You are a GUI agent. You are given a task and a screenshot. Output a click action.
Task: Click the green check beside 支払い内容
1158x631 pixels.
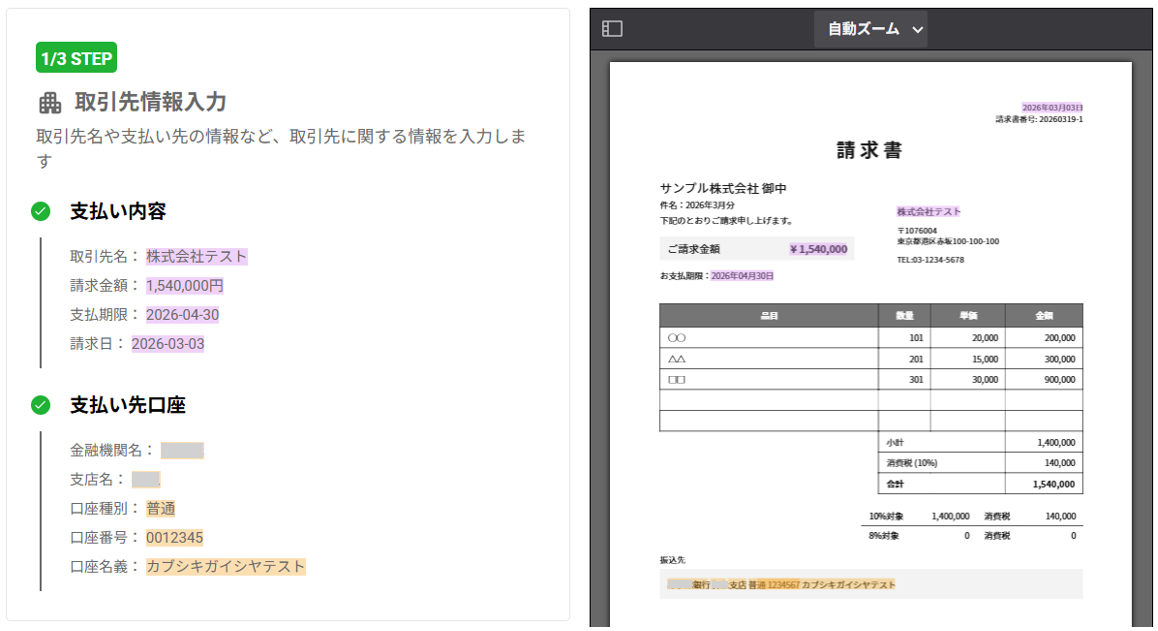click(x=41, y=211)
